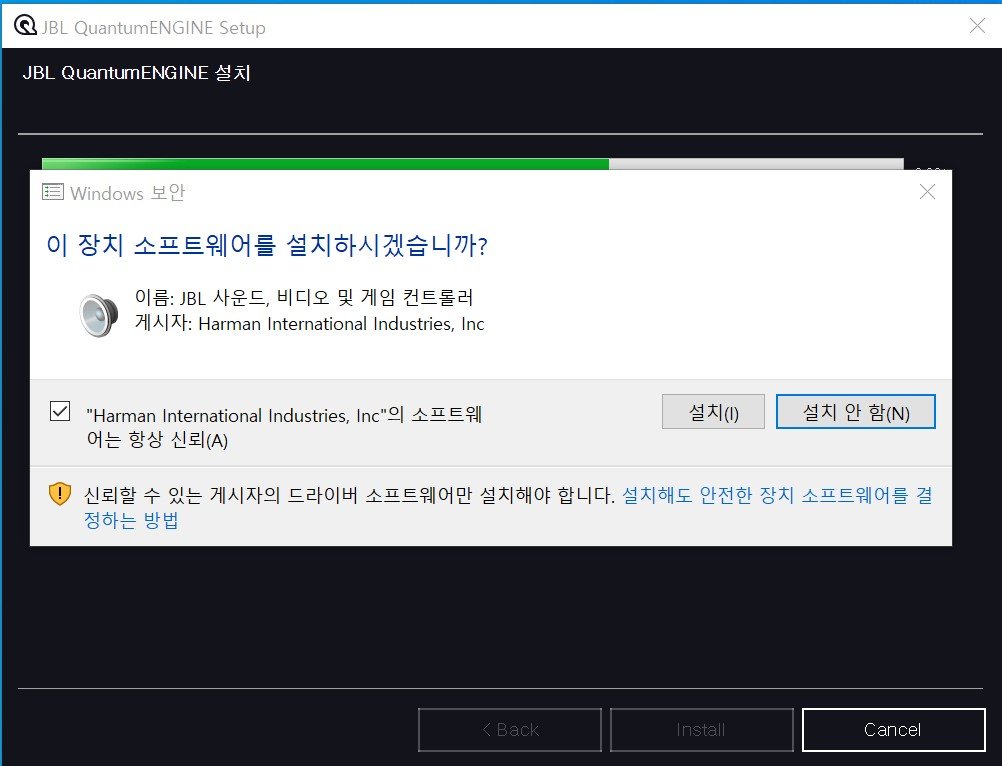Click the green installation progress bar

[472, 164]
